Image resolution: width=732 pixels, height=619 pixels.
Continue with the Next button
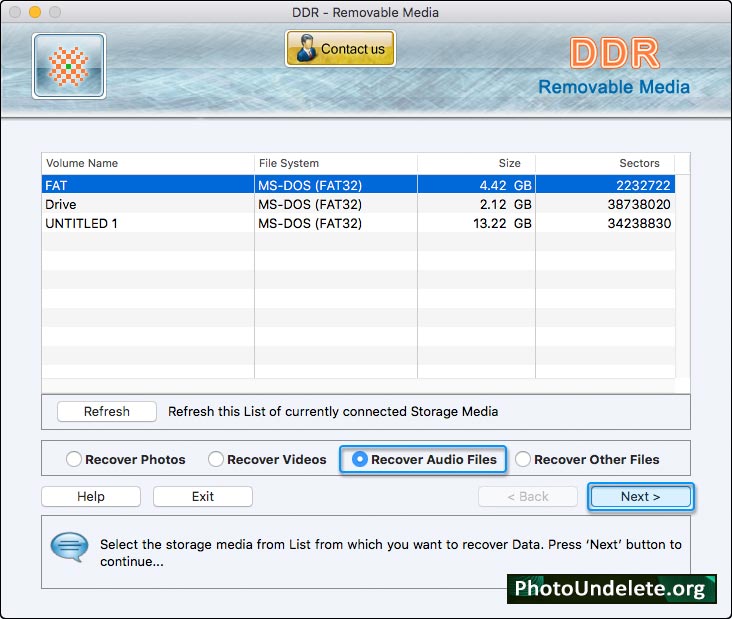pyautogui.click(x=640, y=496)
